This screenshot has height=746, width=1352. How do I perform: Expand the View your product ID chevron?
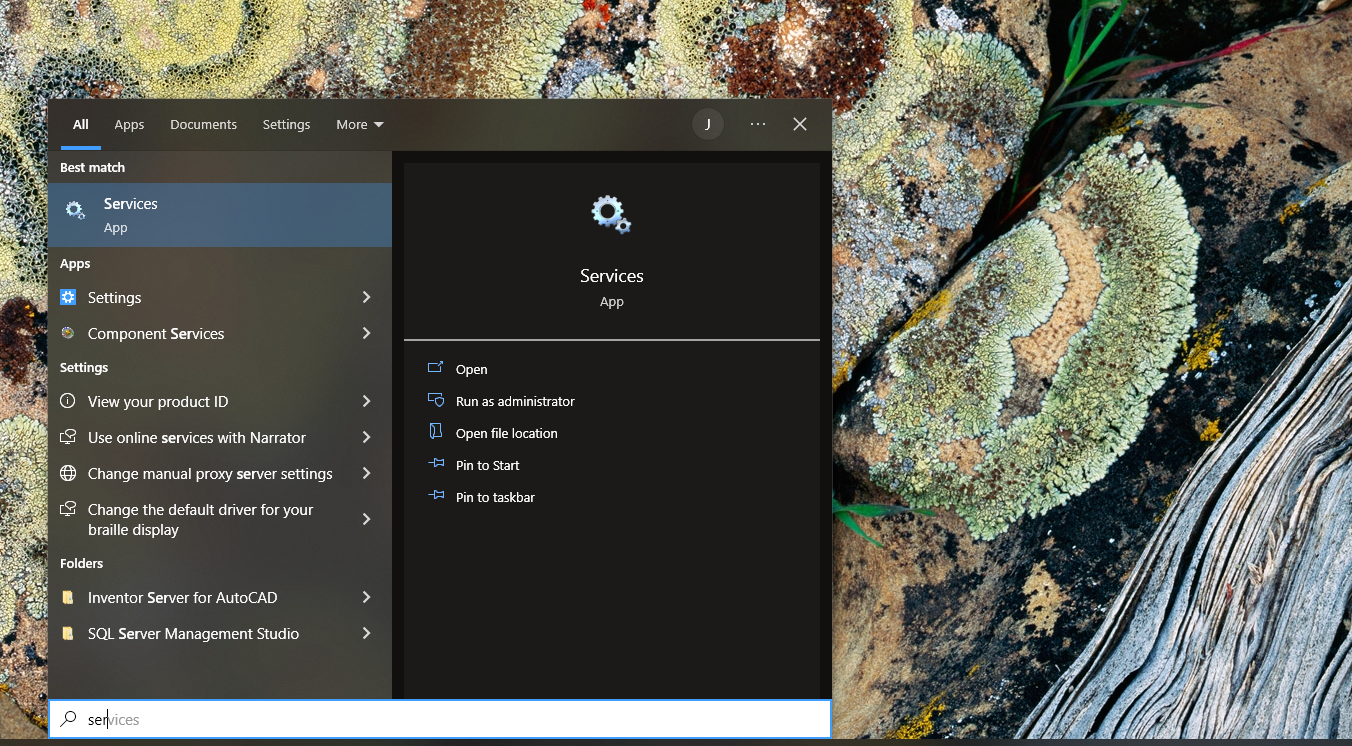point(366,401)
